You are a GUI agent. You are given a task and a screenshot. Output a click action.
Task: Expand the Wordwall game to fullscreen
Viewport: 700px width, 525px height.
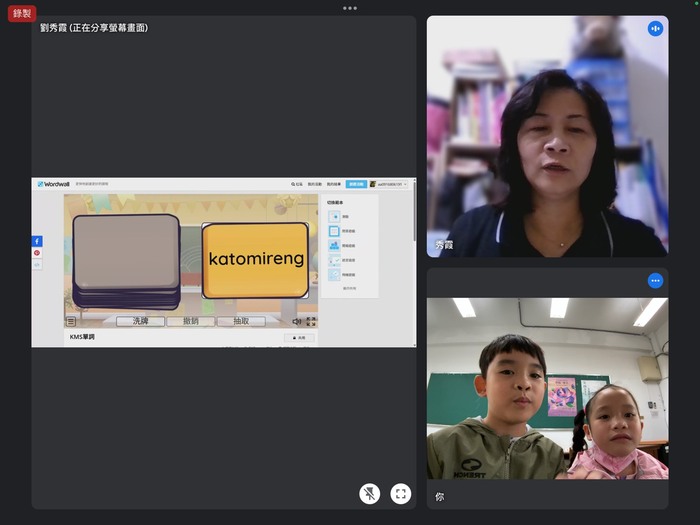coord(311,321)
